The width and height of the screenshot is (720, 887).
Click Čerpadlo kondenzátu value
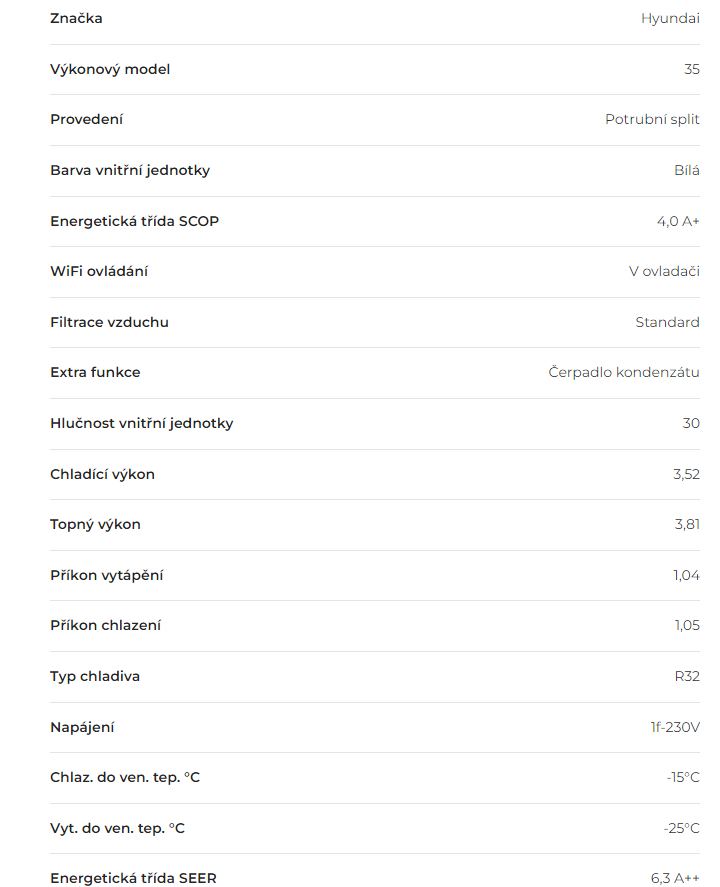624,372
